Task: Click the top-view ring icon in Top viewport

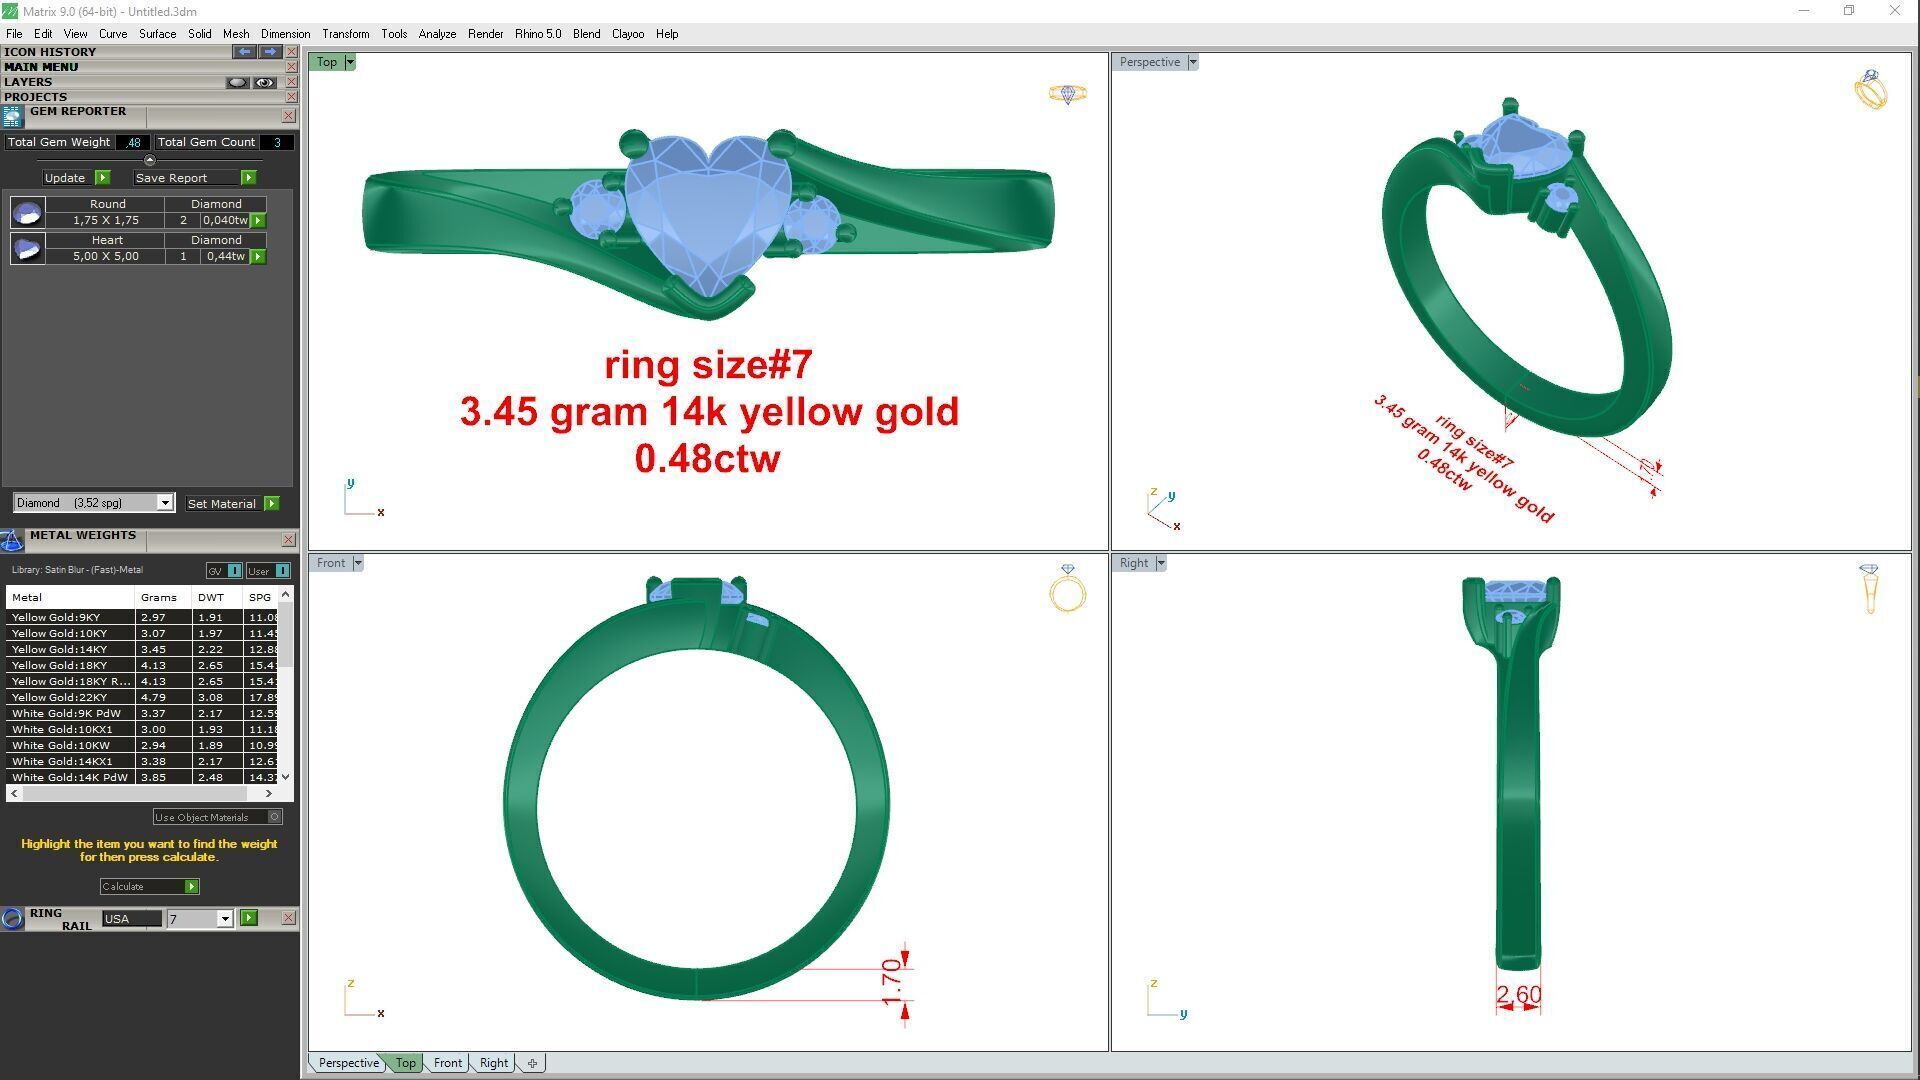Action: [x=1067, y=94]
